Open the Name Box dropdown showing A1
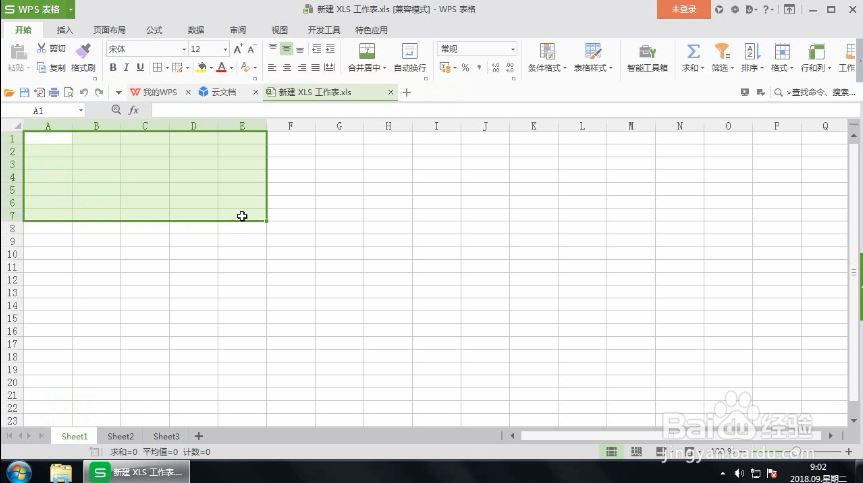 (81, 111)
